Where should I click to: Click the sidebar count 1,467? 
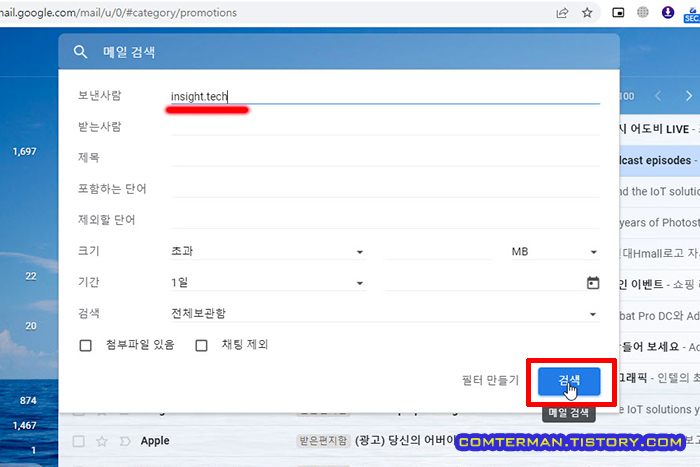(25, 425)
